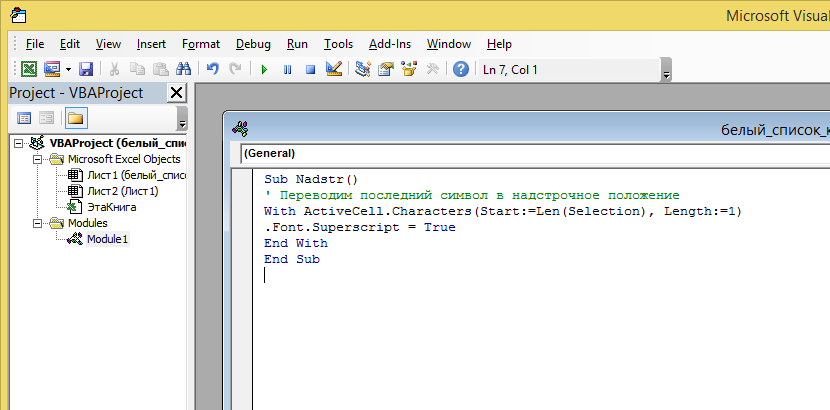Open the Help question mark icon
This screenshot has height=410, width=830.
pyautogui.click(x=460, y=69)
